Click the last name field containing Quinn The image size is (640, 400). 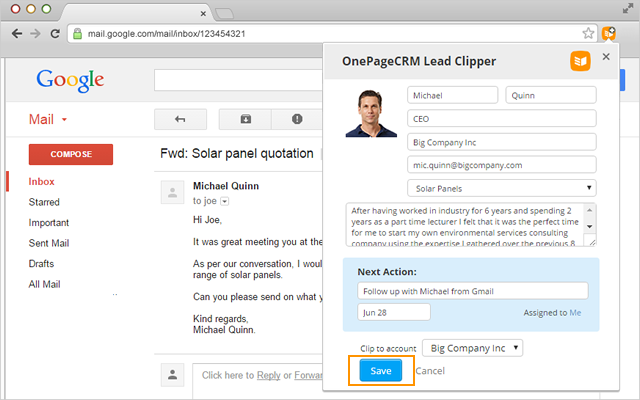551,95
